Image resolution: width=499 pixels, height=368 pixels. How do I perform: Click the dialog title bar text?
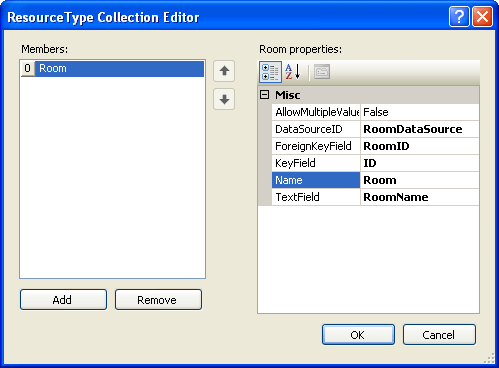click(x=103, y=17)
